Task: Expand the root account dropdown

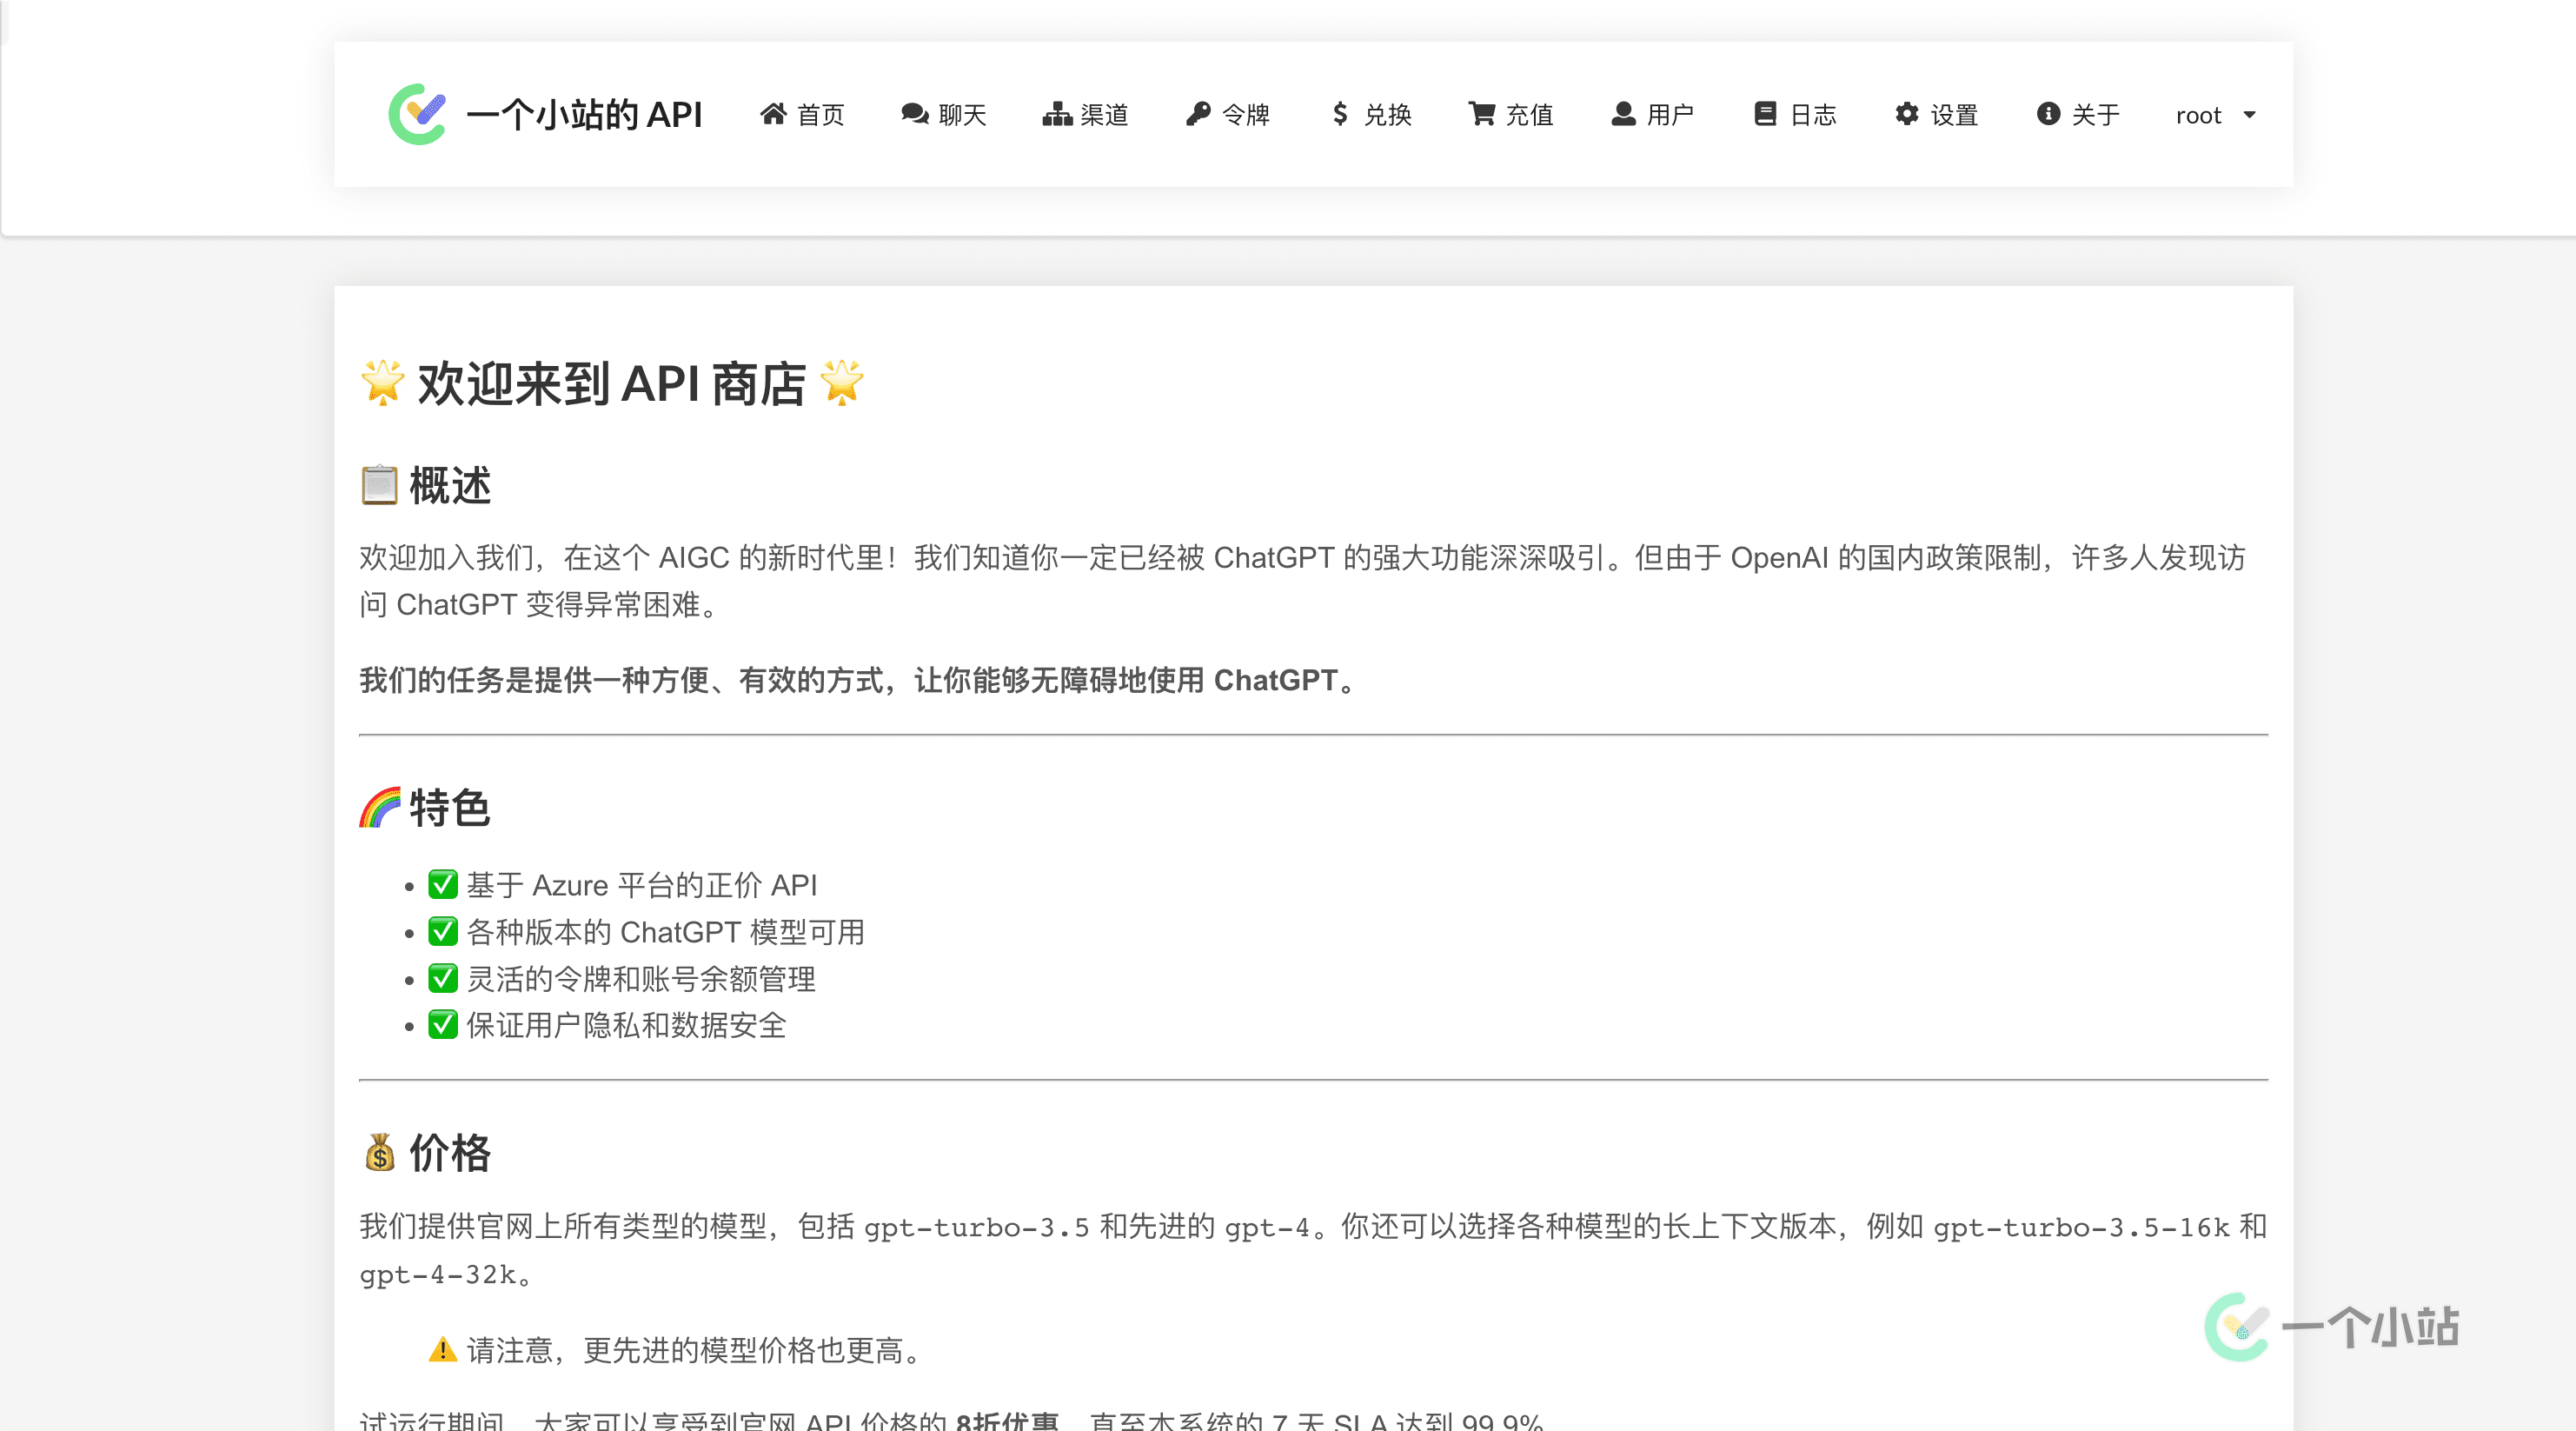Action: 2213,114
